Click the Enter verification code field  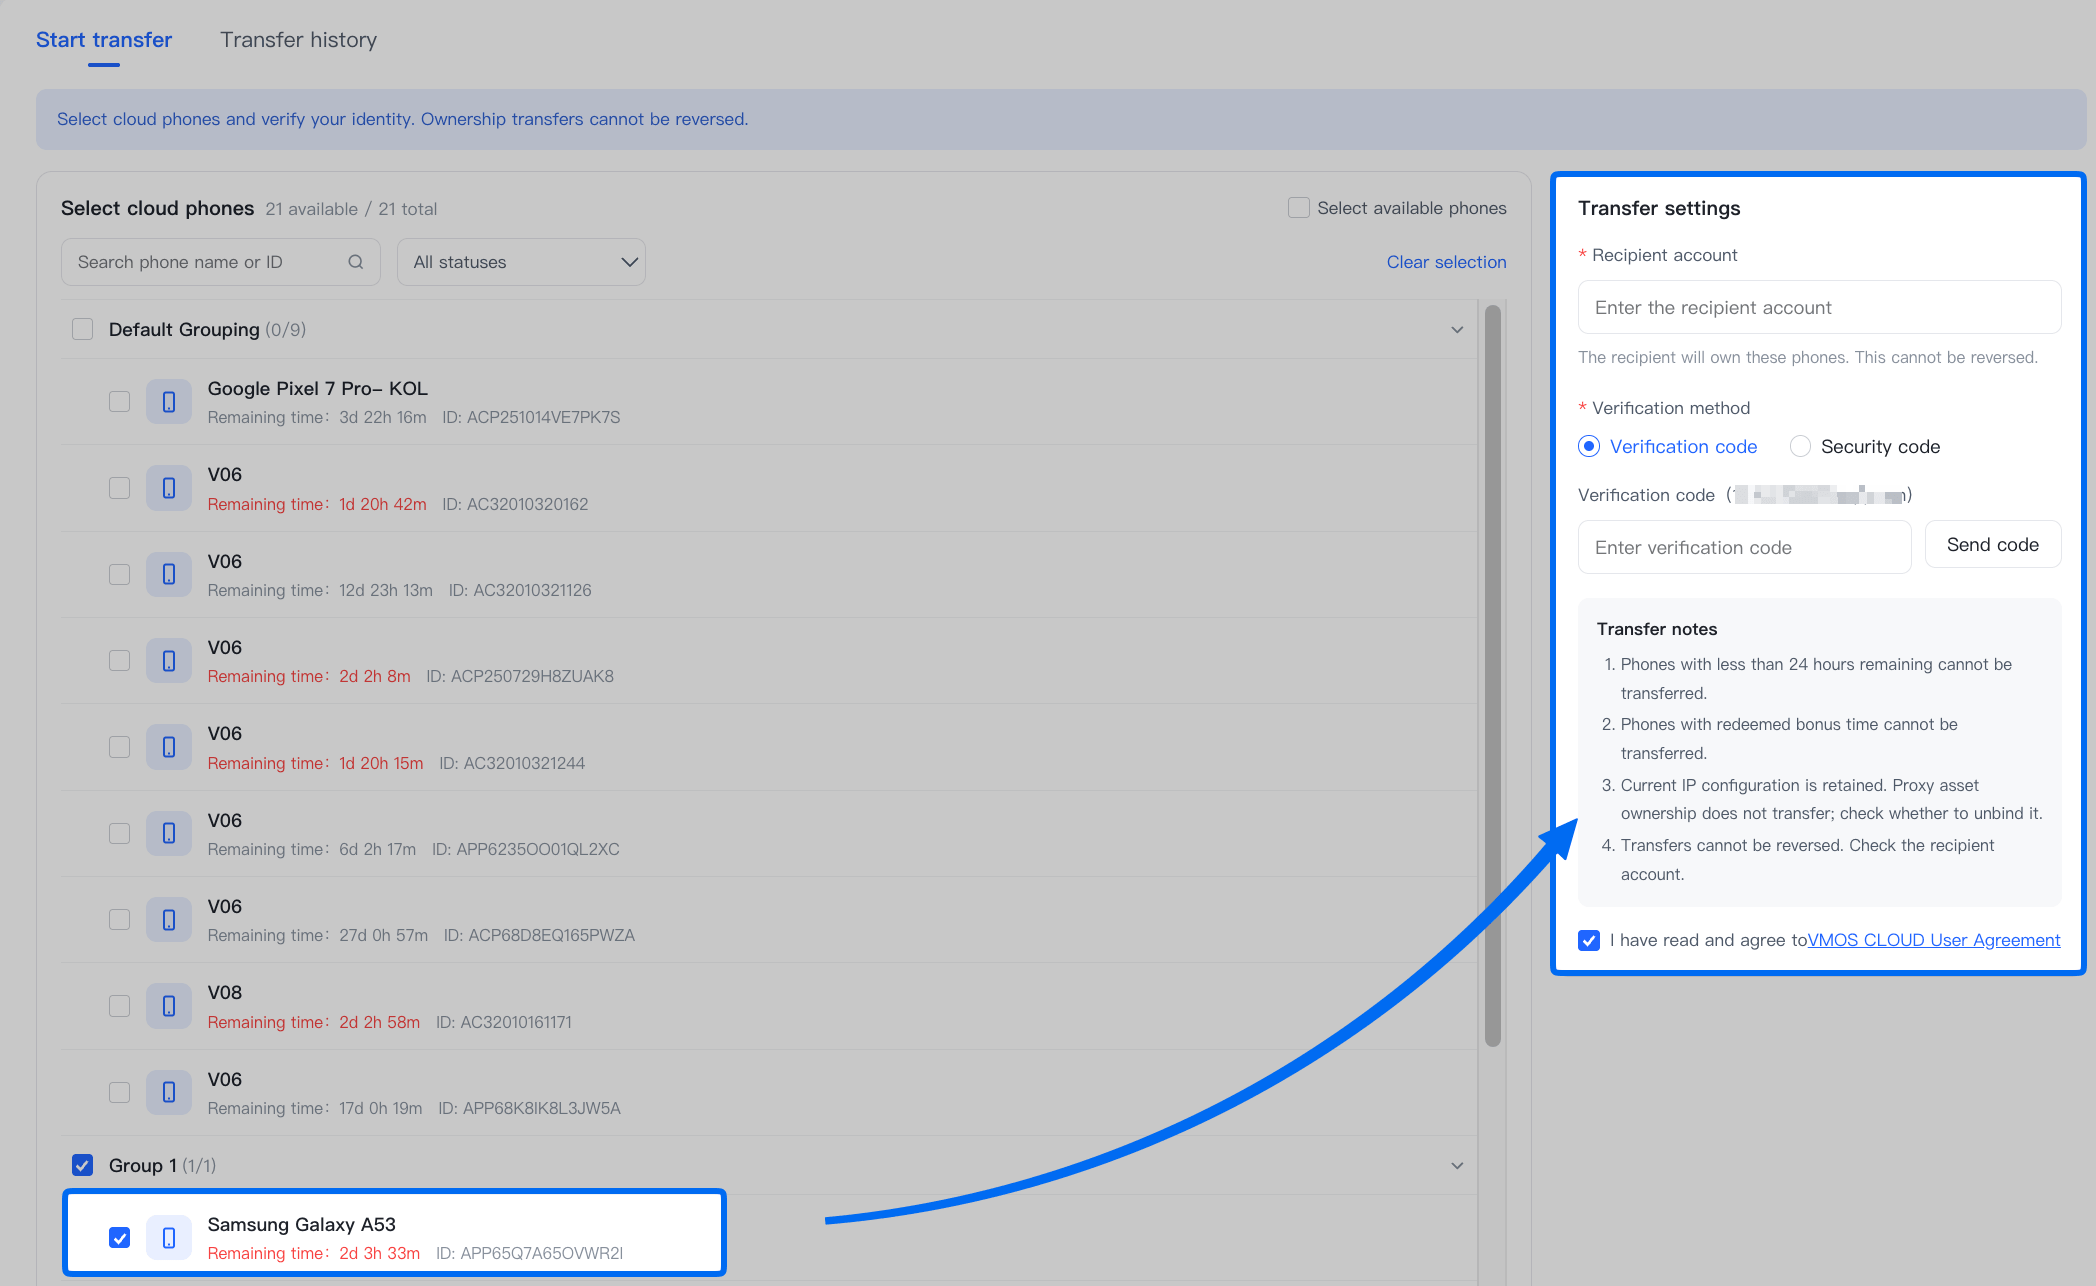(1744, 547)
